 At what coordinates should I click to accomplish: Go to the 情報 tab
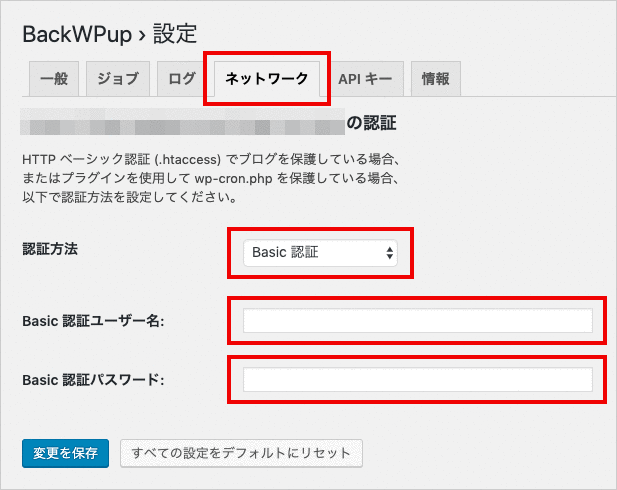point(436,79)
